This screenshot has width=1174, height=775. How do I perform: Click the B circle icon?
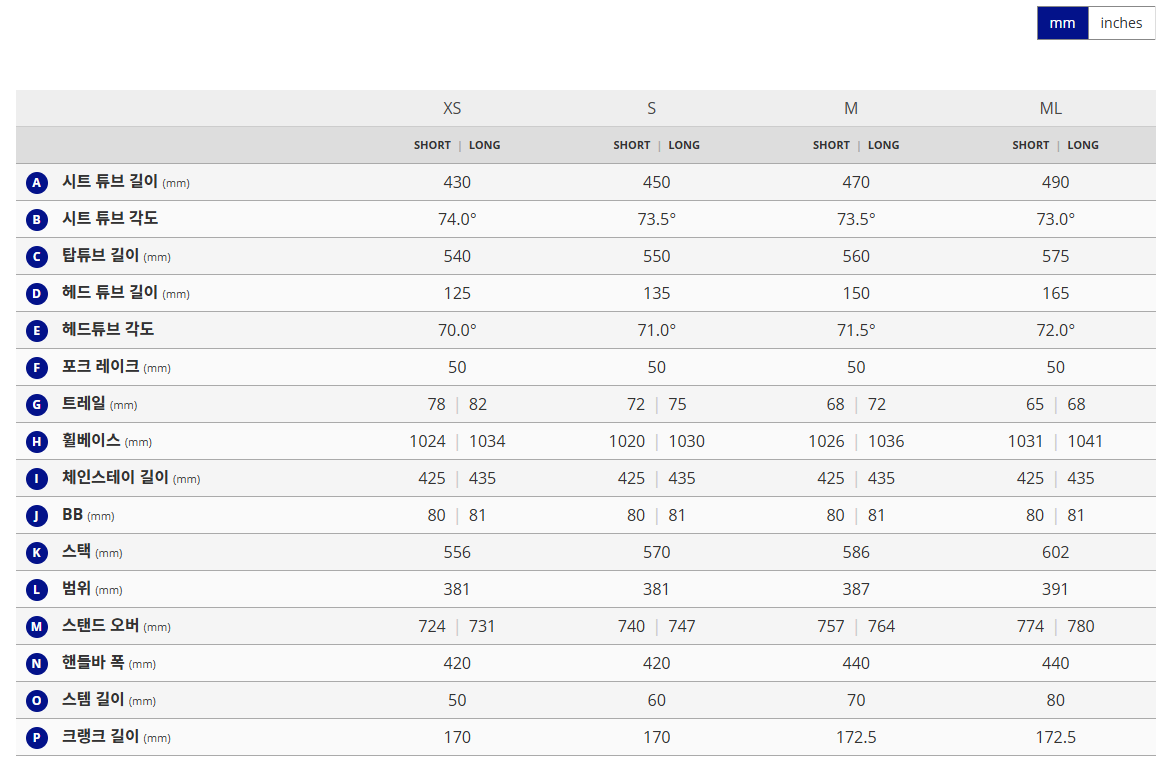[x=37, y=220]
